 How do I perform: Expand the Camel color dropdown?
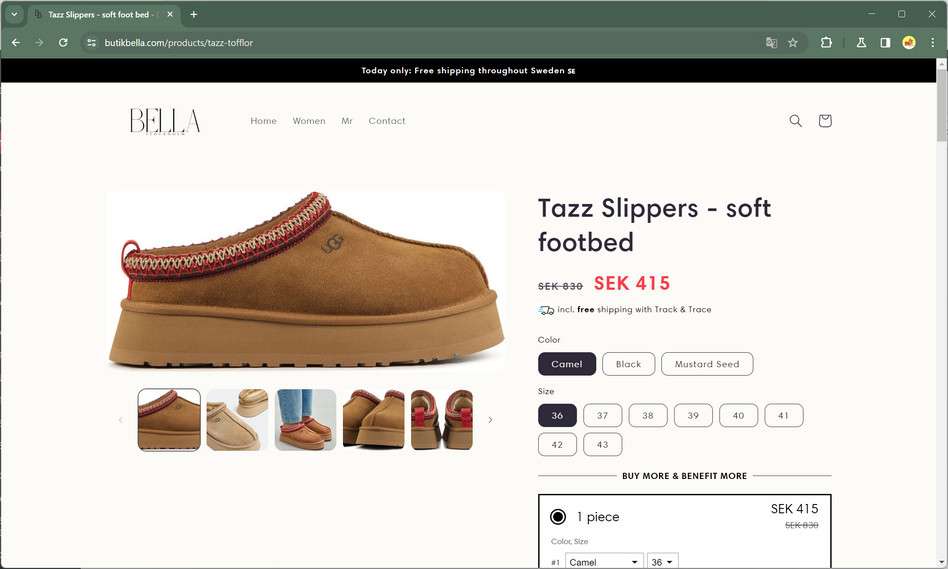coord(605,562)
